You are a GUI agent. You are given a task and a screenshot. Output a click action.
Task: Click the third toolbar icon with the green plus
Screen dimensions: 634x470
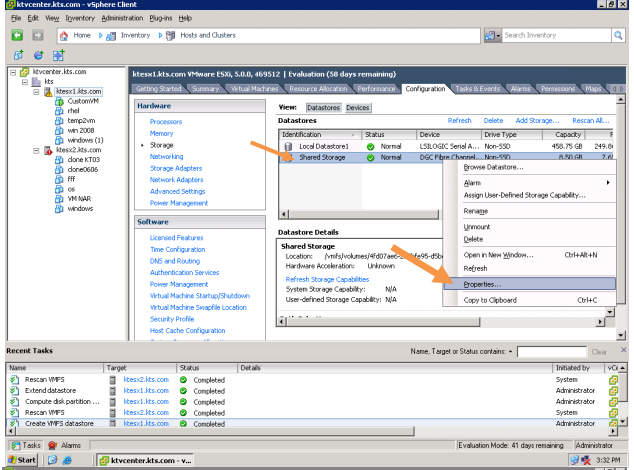click(x=58, y=55)
